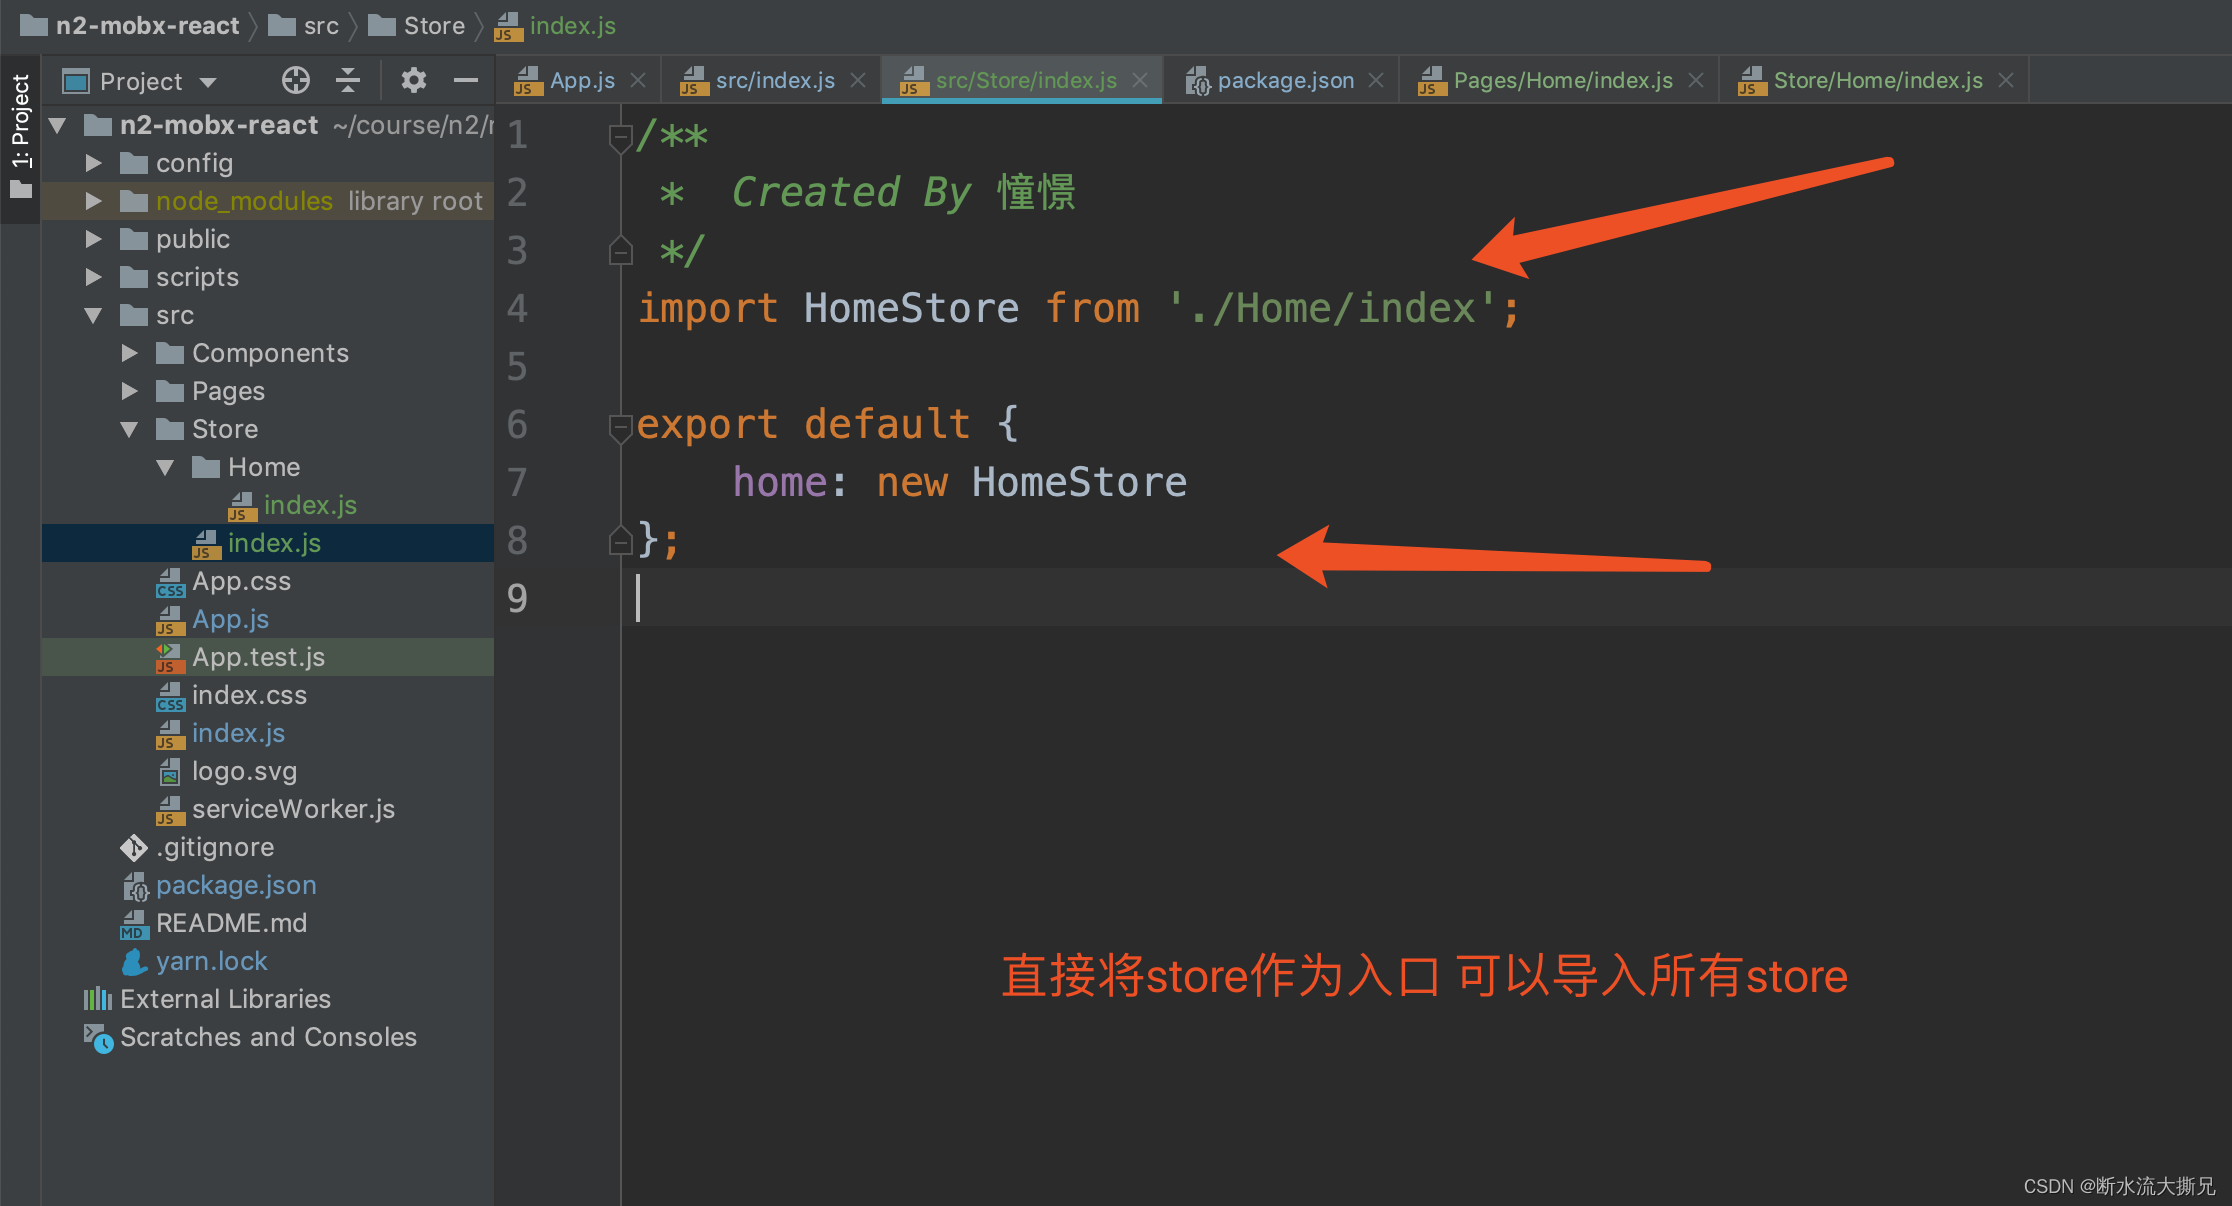Viewport: 2232px width, 1206px height.
Task: Click the src breadcrumb
Action: click(x=321, y=25)
